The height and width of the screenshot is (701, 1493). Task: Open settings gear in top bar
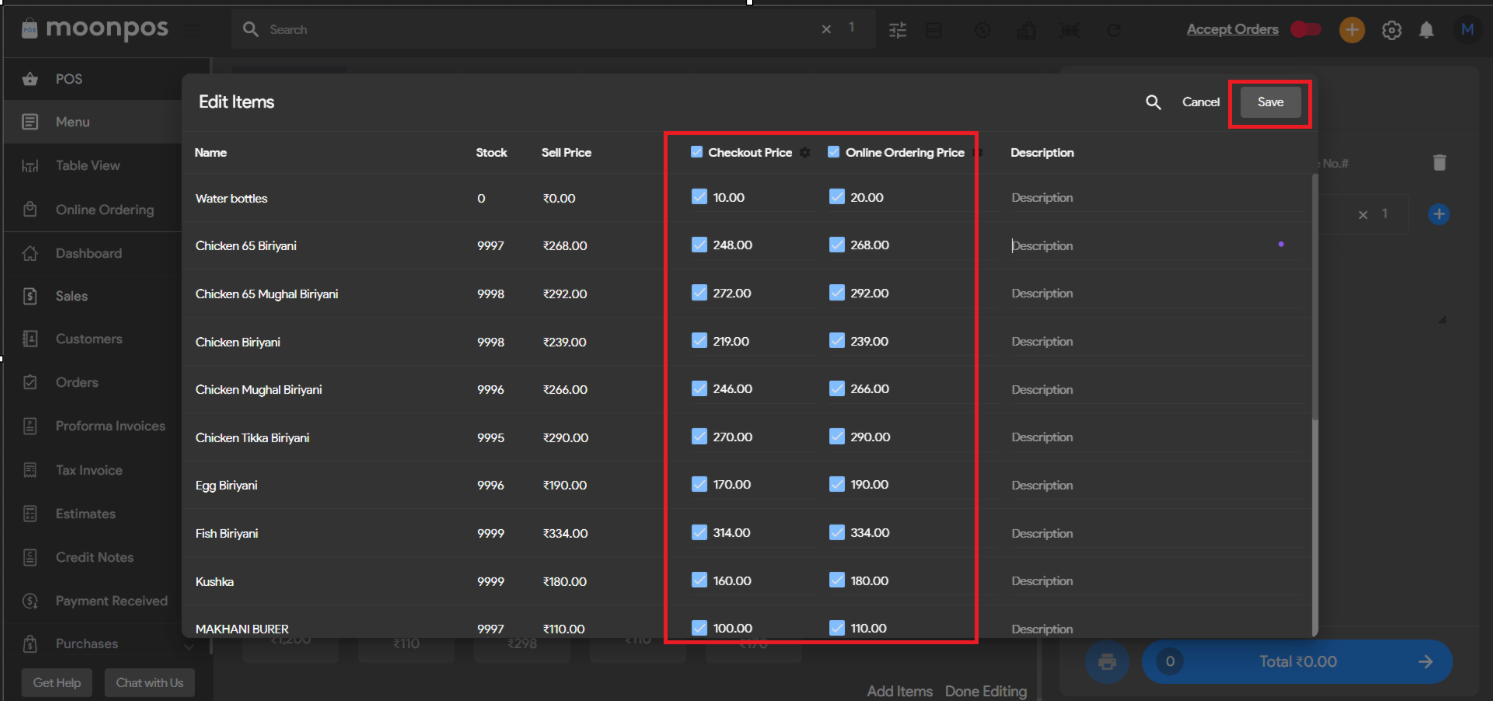[1391, 30]
